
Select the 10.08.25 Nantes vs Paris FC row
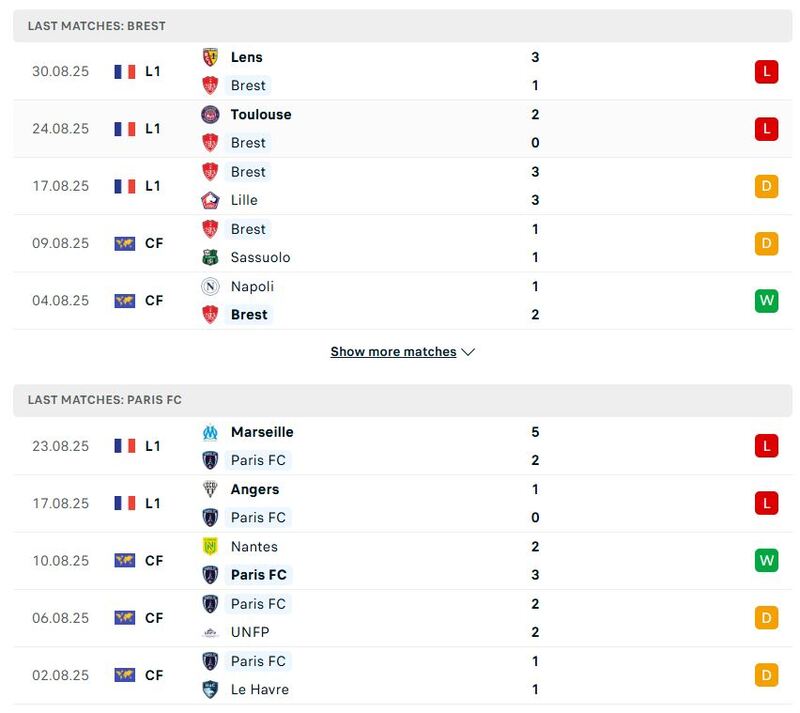(400, 561)
